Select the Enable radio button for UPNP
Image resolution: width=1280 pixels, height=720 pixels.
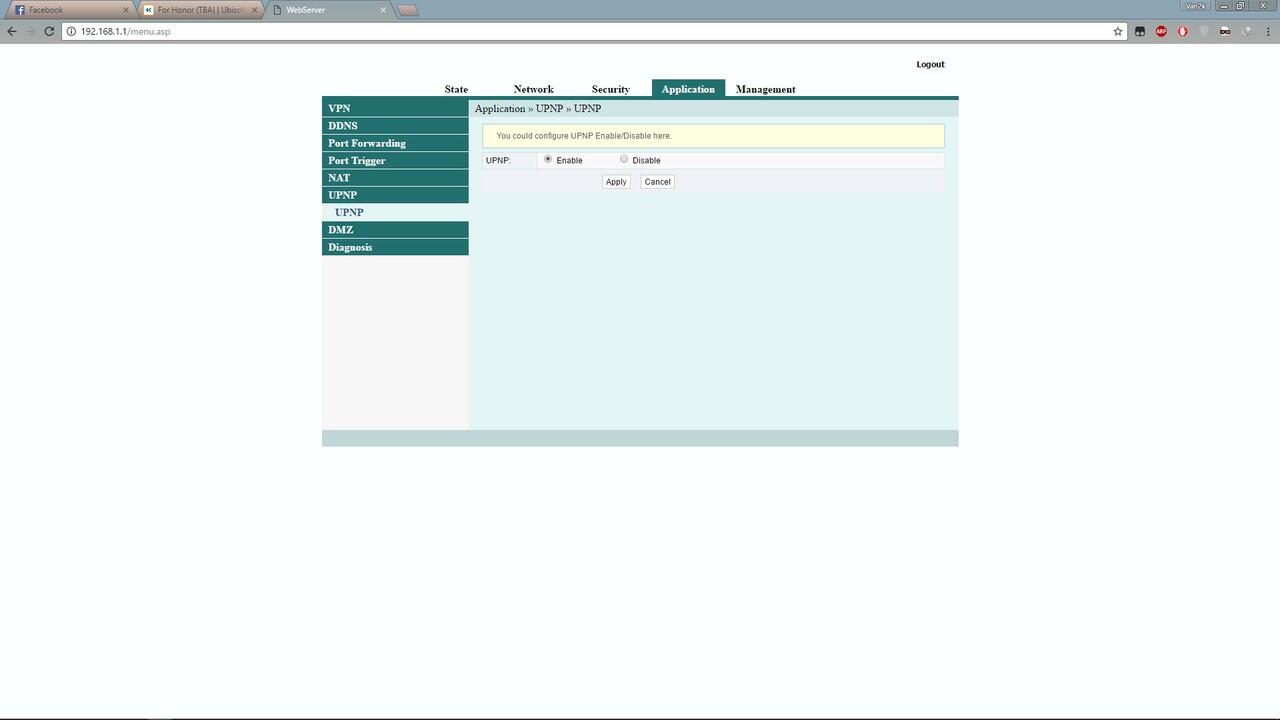[x=548, y=159]
